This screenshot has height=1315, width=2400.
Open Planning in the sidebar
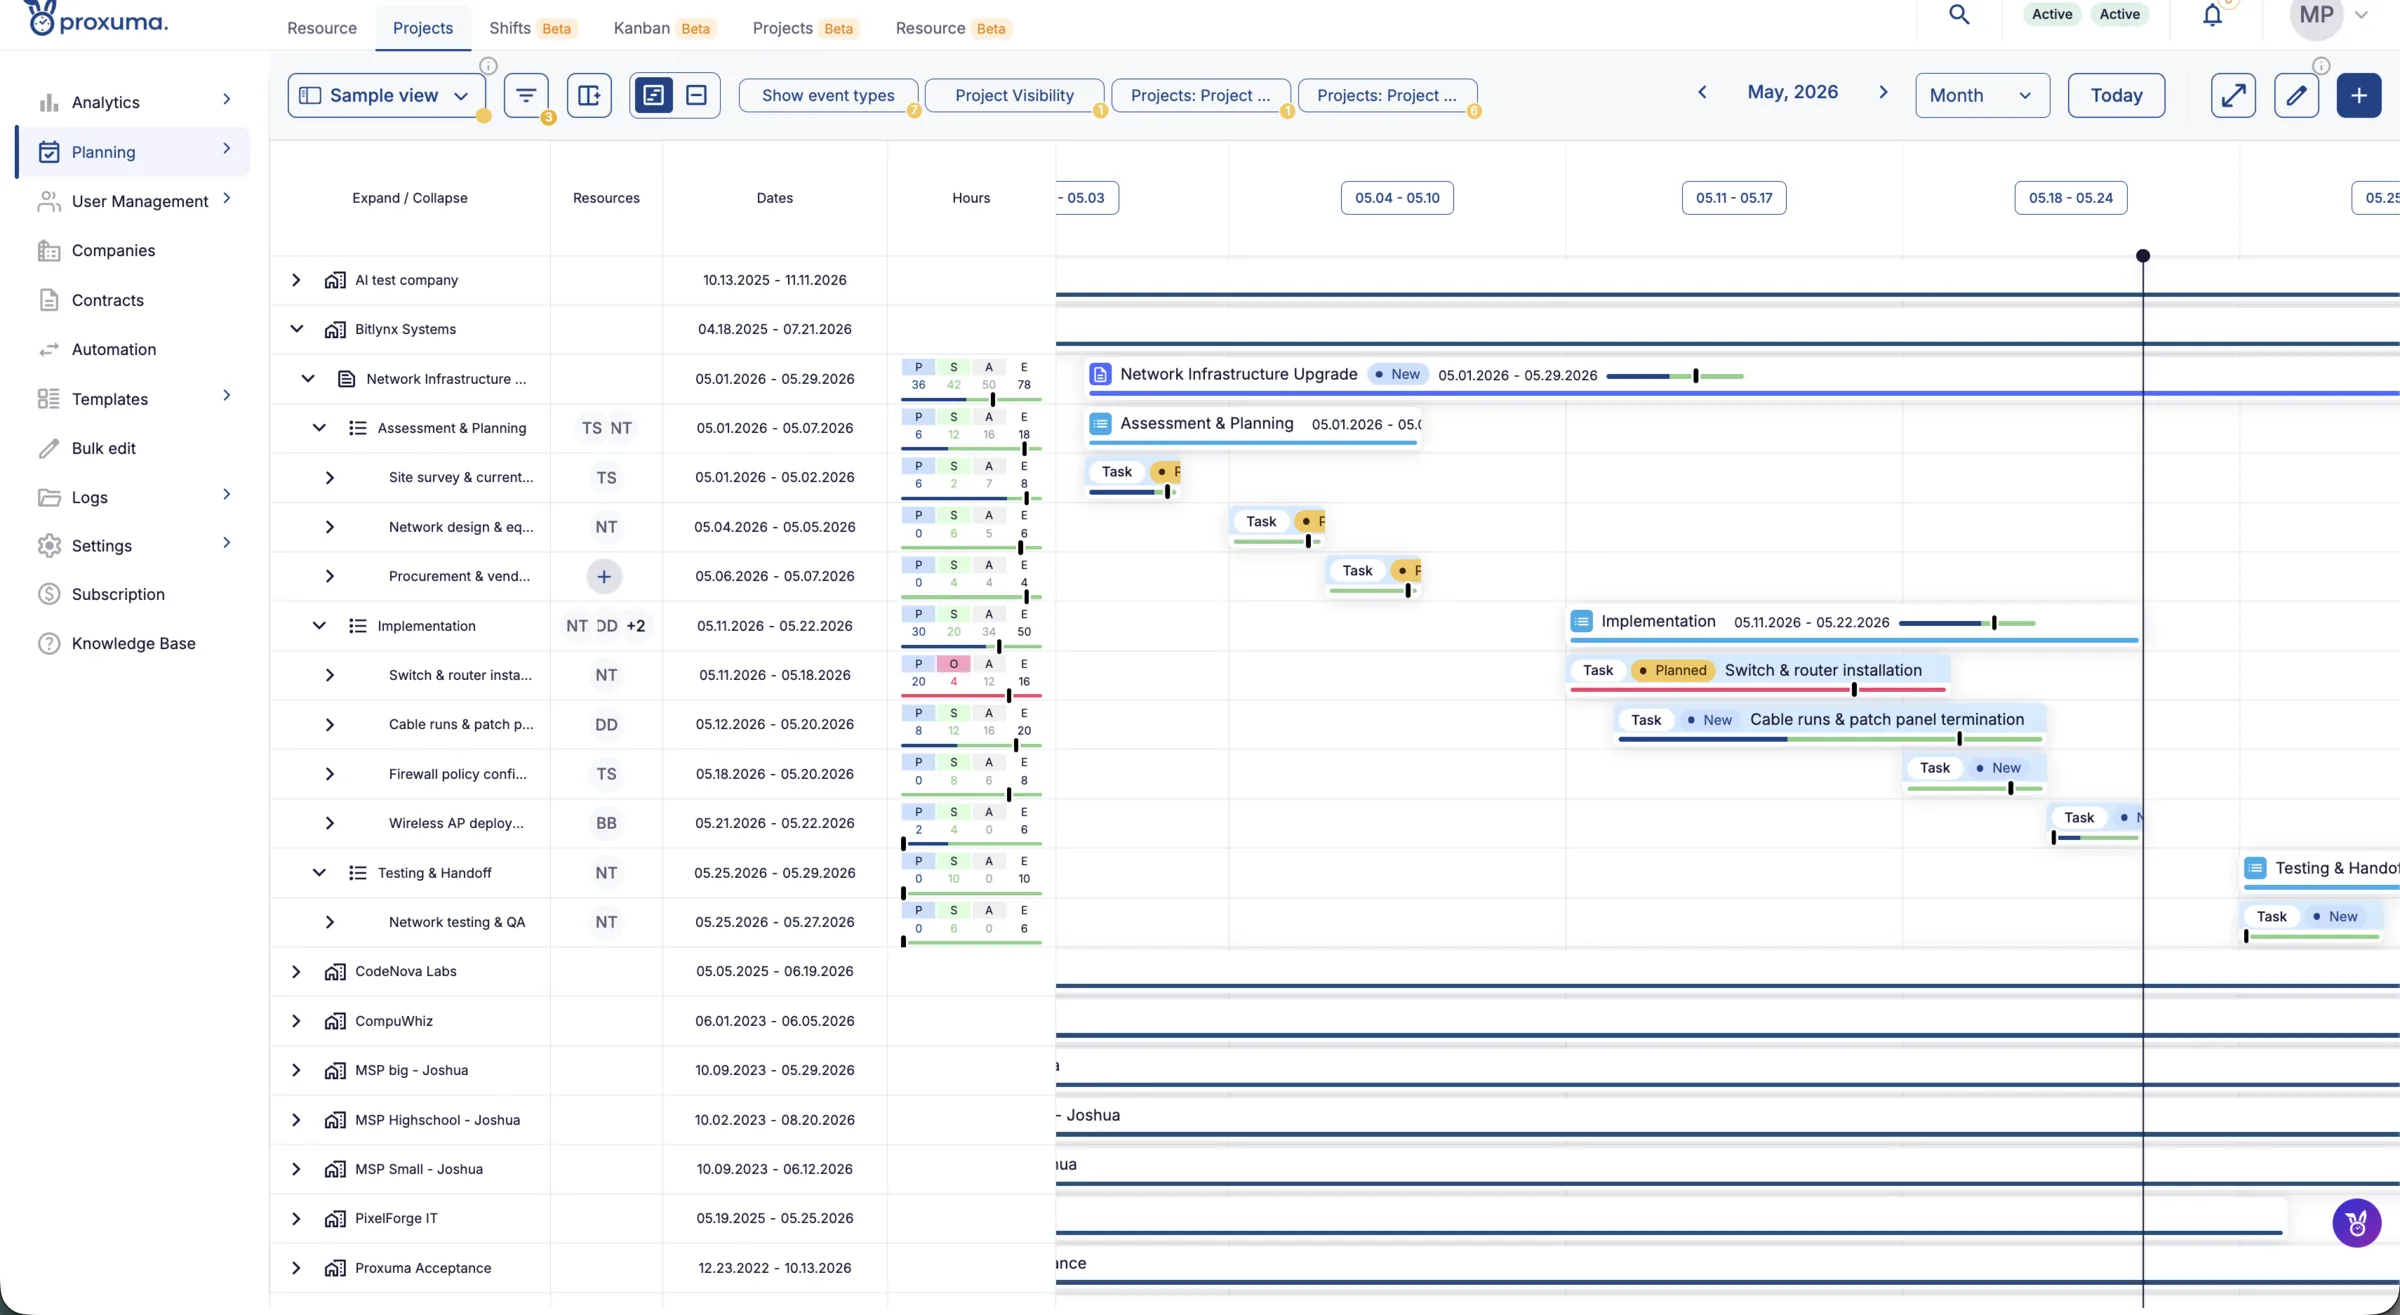point(133,152)
